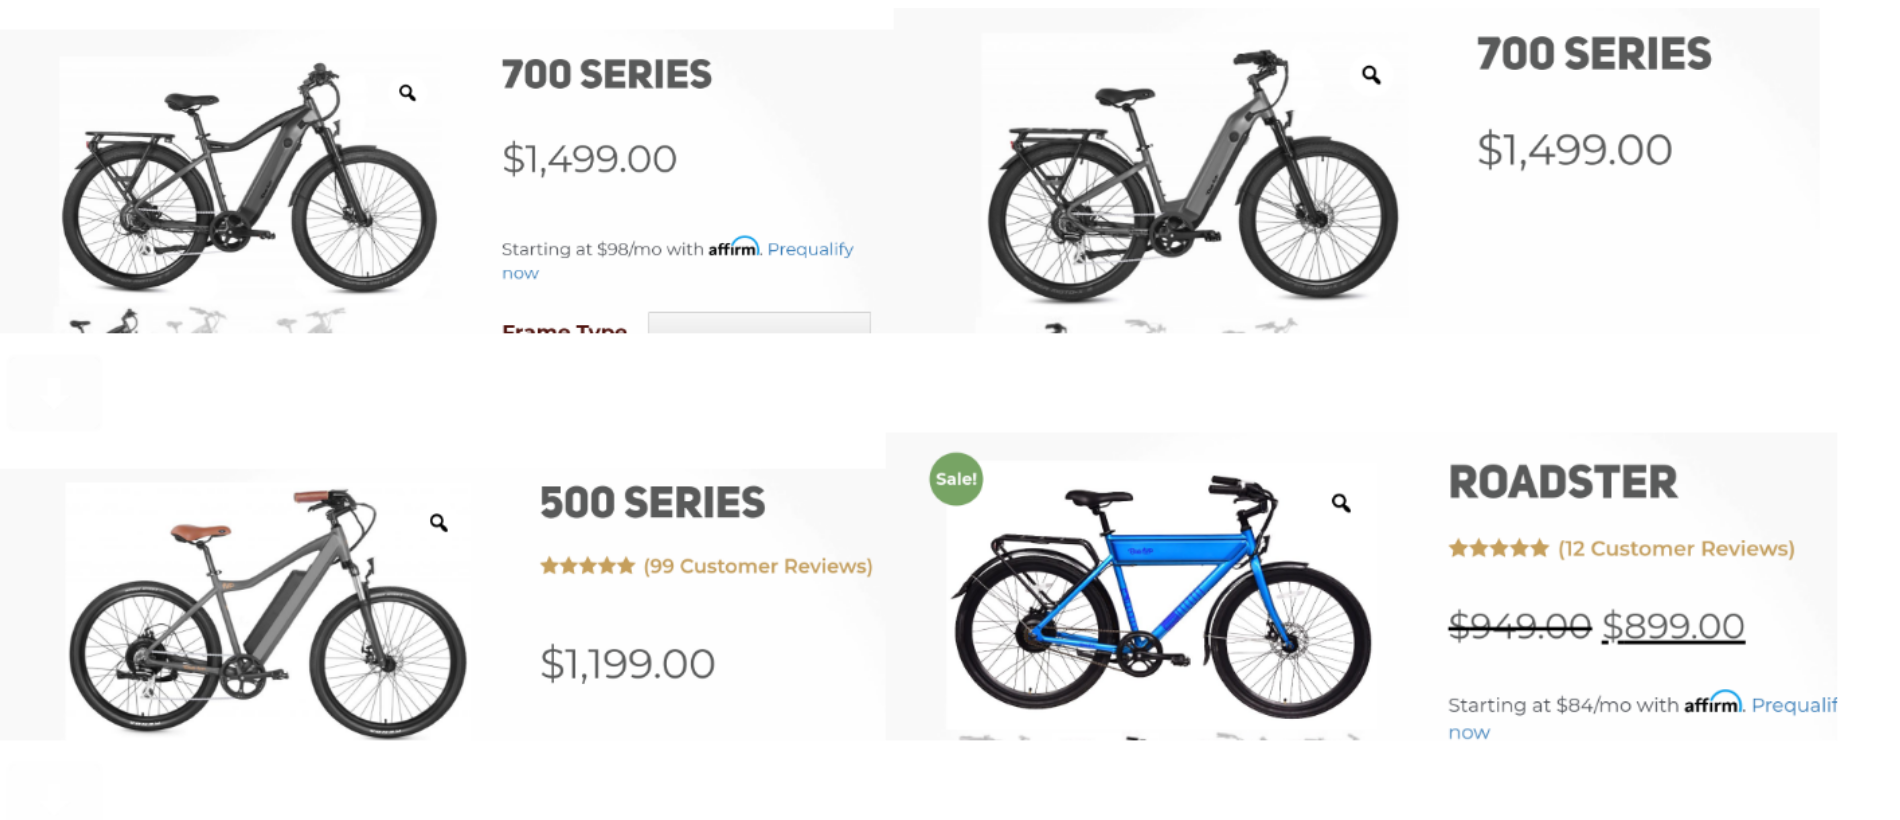Open the Frame Type dropdown
Image resolution: width=1900 pixels, height=820 pixels.
click(759, 323)
